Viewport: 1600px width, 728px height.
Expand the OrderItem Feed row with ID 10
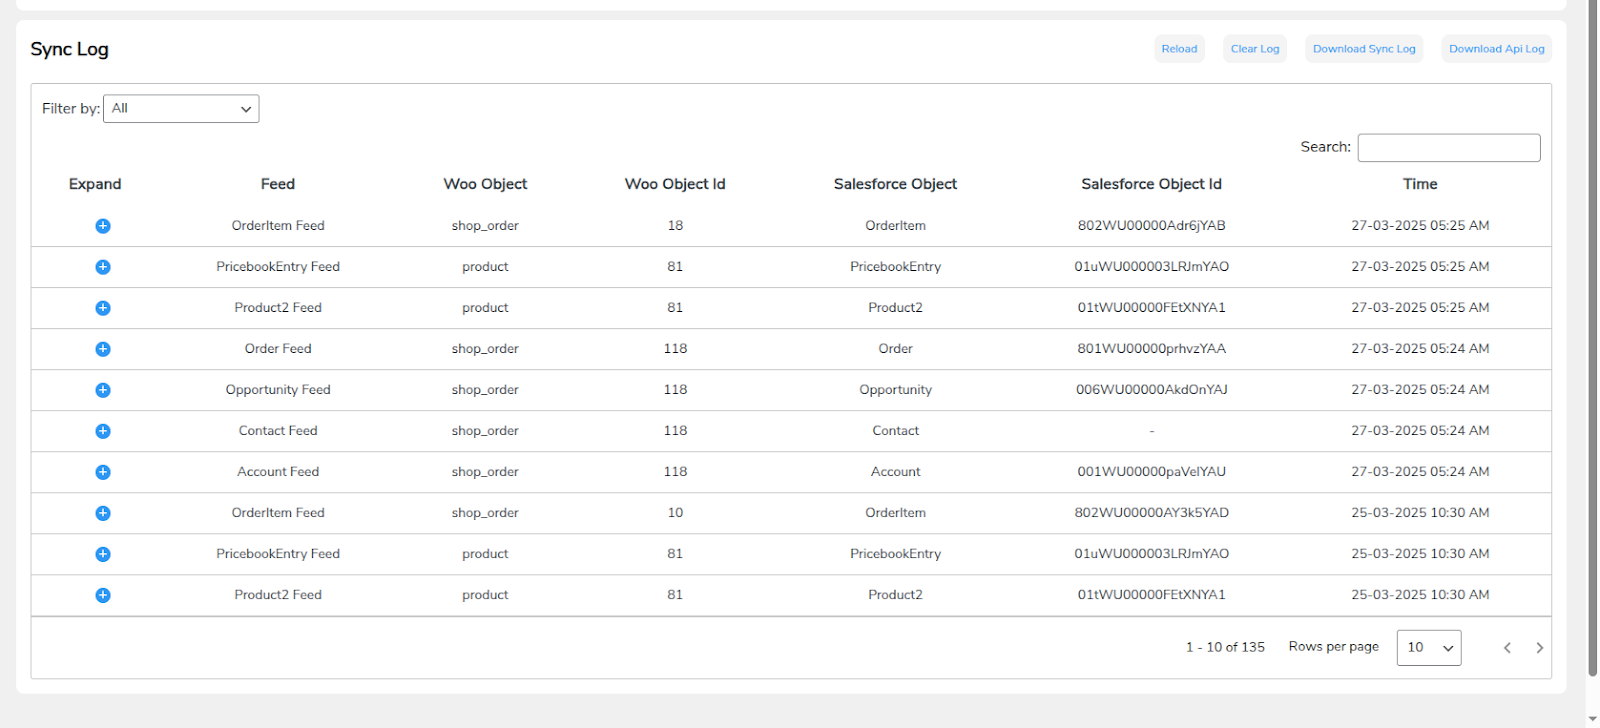[x=103, y=513]
